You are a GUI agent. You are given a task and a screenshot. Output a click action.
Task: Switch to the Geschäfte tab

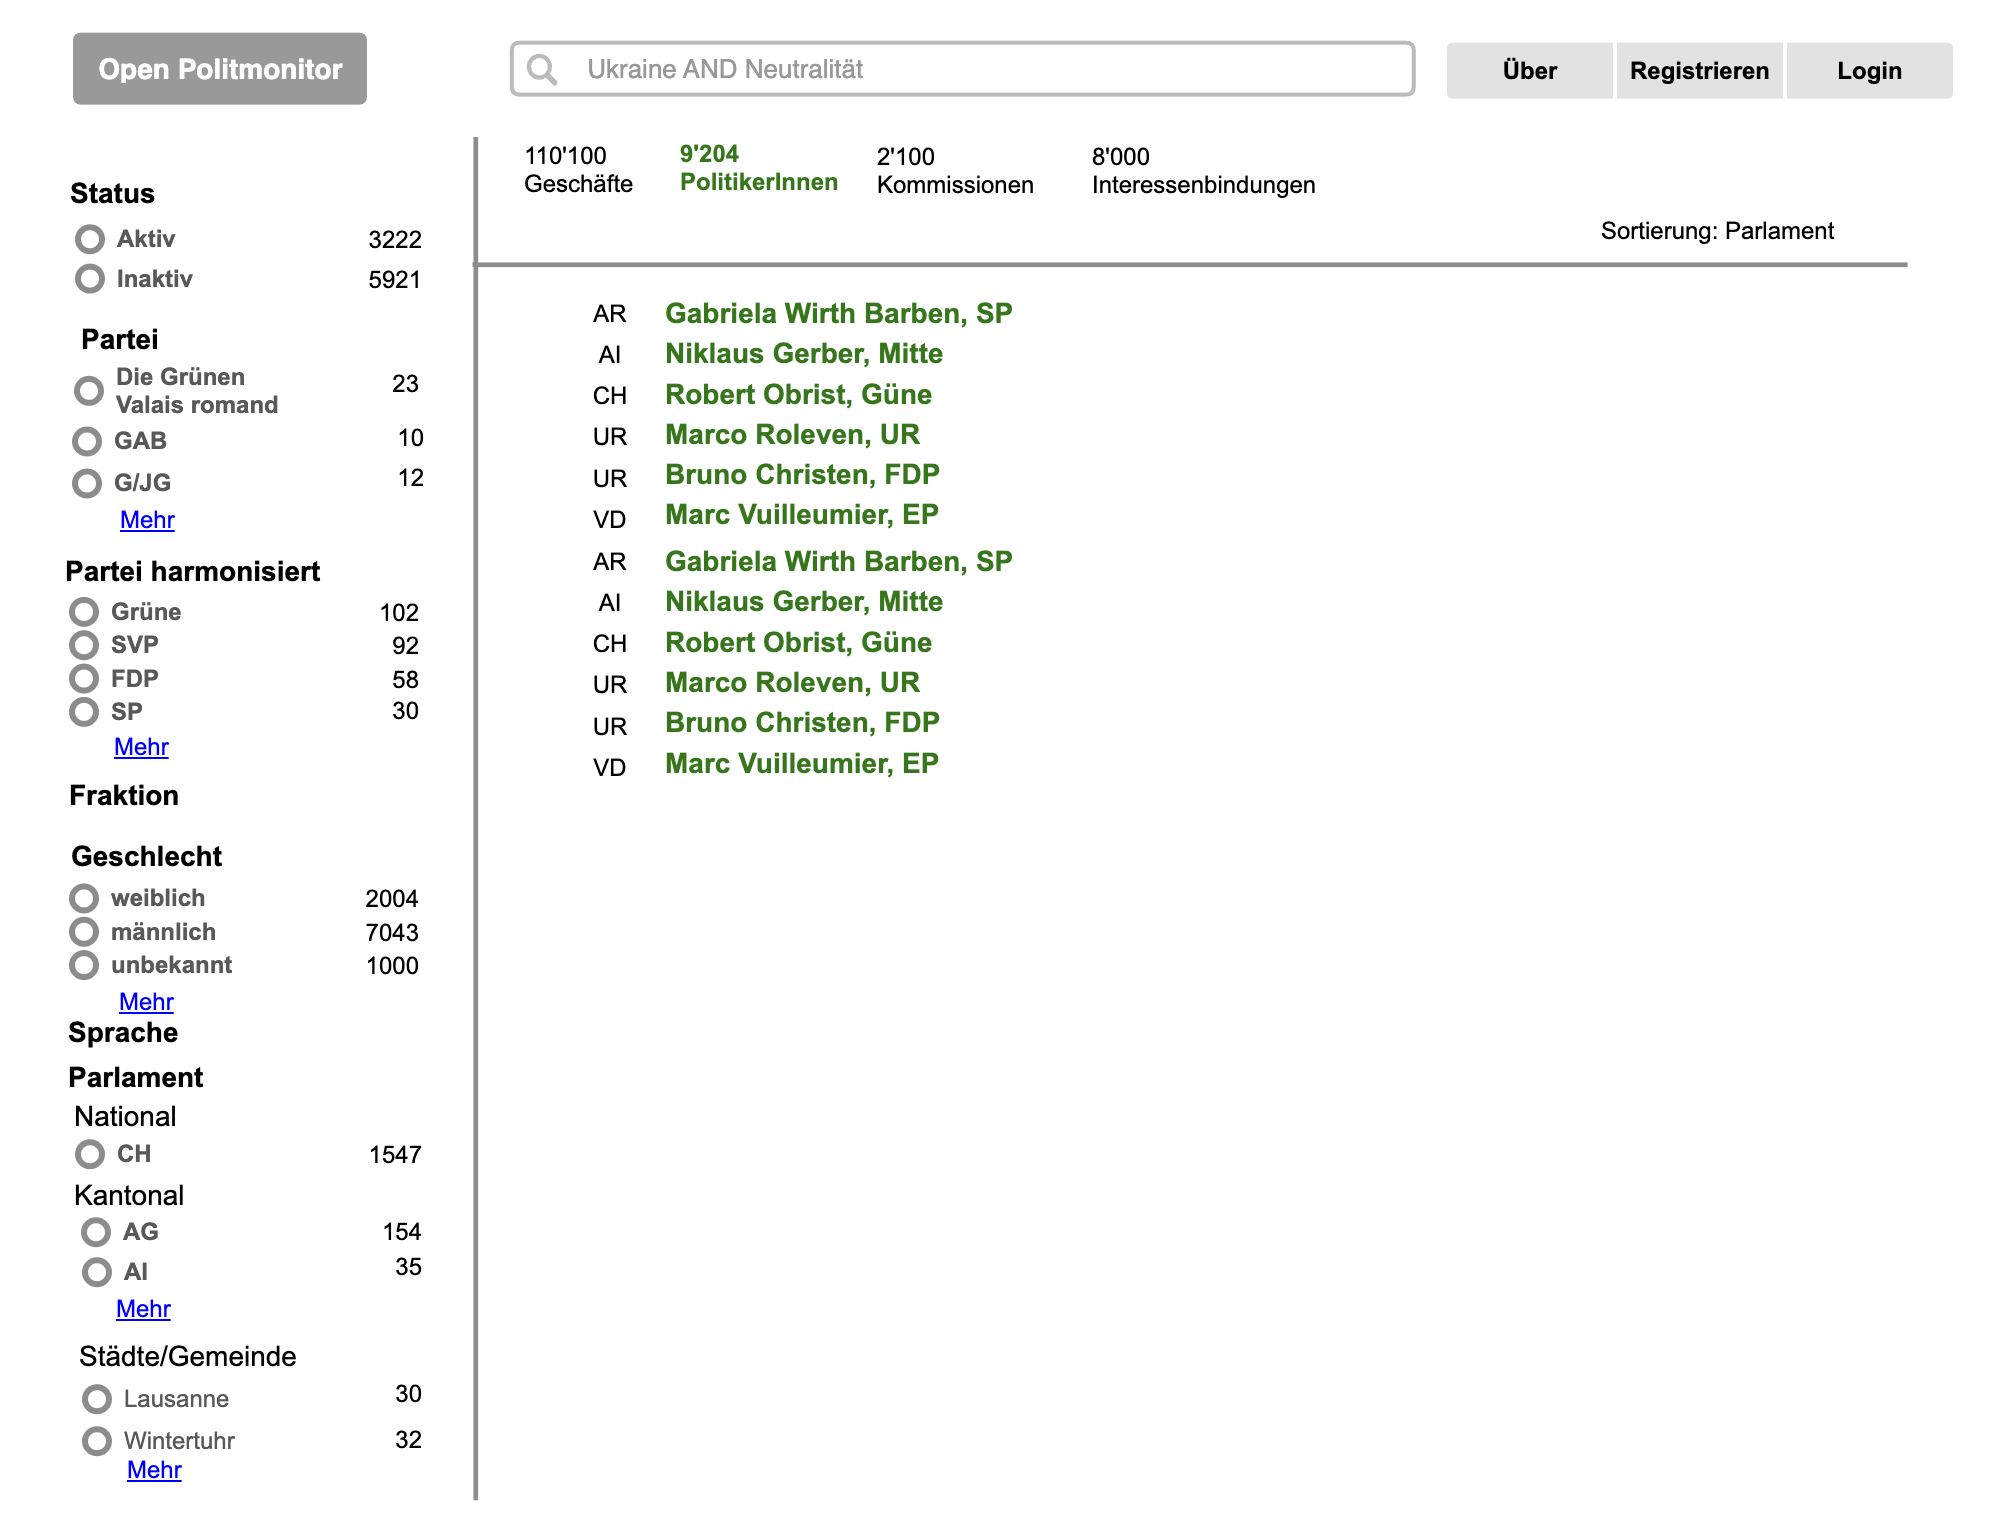point(578,170)
